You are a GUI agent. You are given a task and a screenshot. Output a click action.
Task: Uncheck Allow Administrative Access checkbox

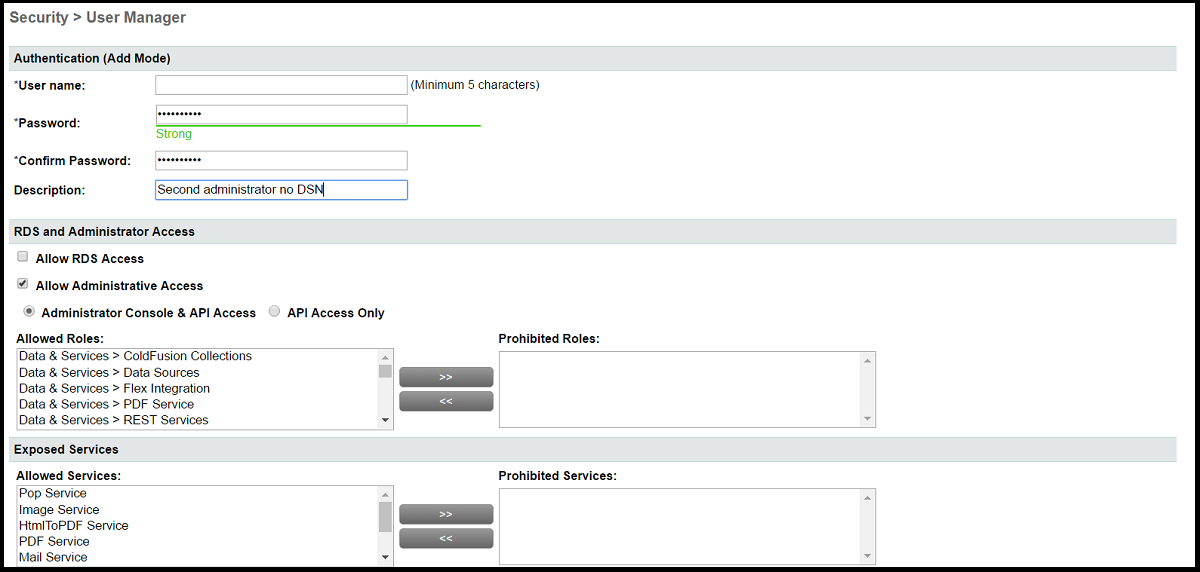[x=23, y=284]
